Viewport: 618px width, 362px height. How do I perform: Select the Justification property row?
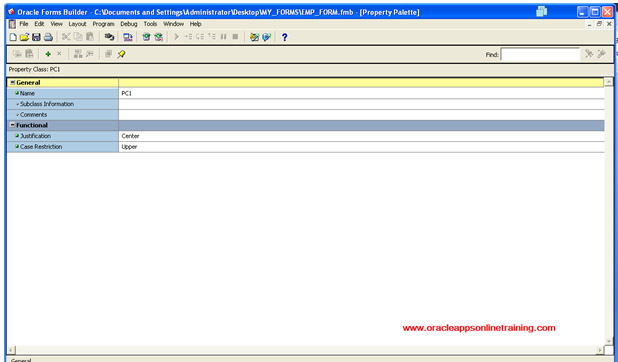coord(305,136)
